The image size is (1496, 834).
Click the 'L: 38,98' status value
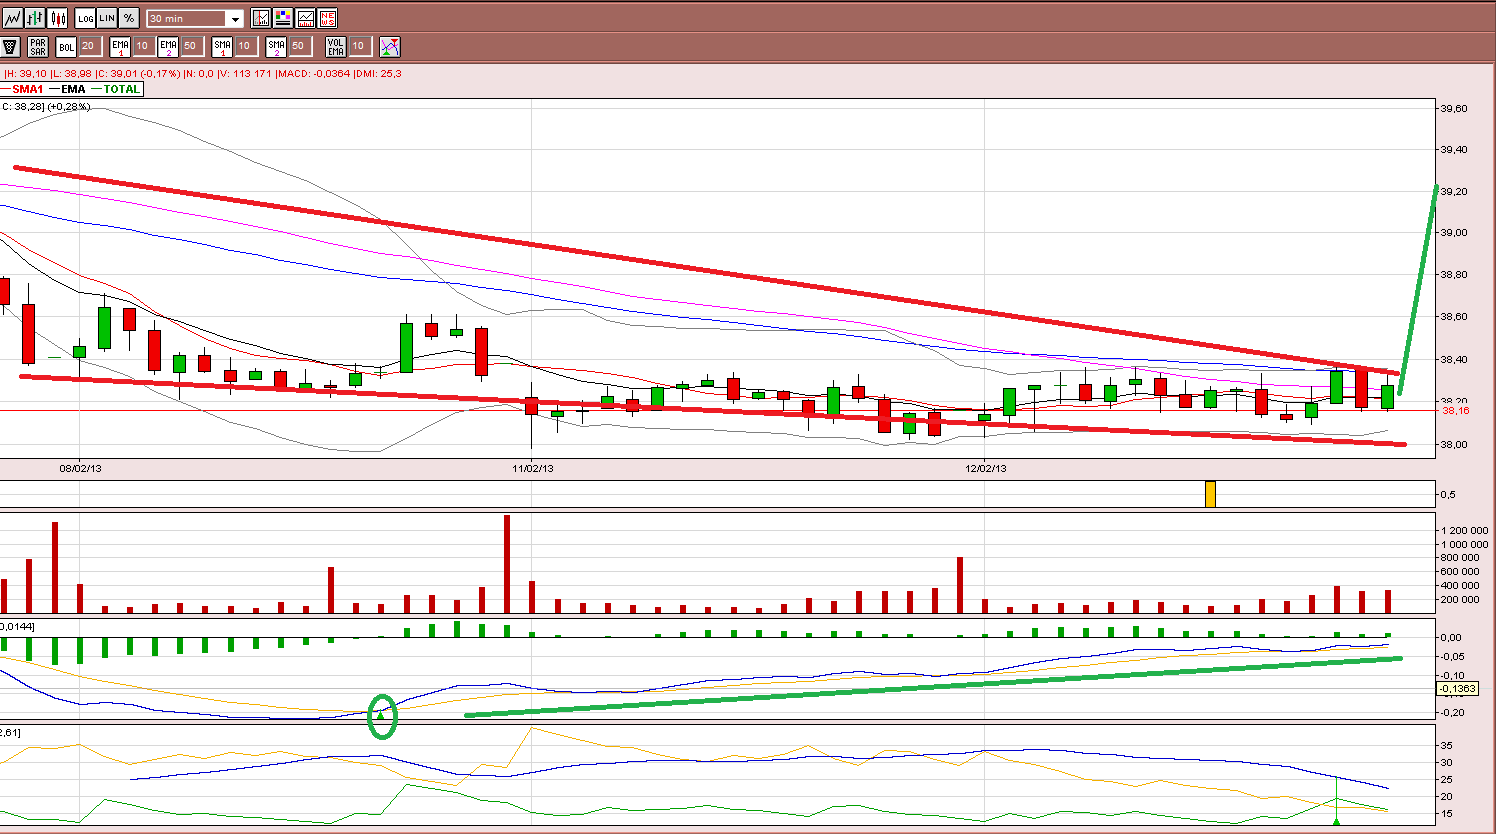pyautogui.click(x=72, y=73)
